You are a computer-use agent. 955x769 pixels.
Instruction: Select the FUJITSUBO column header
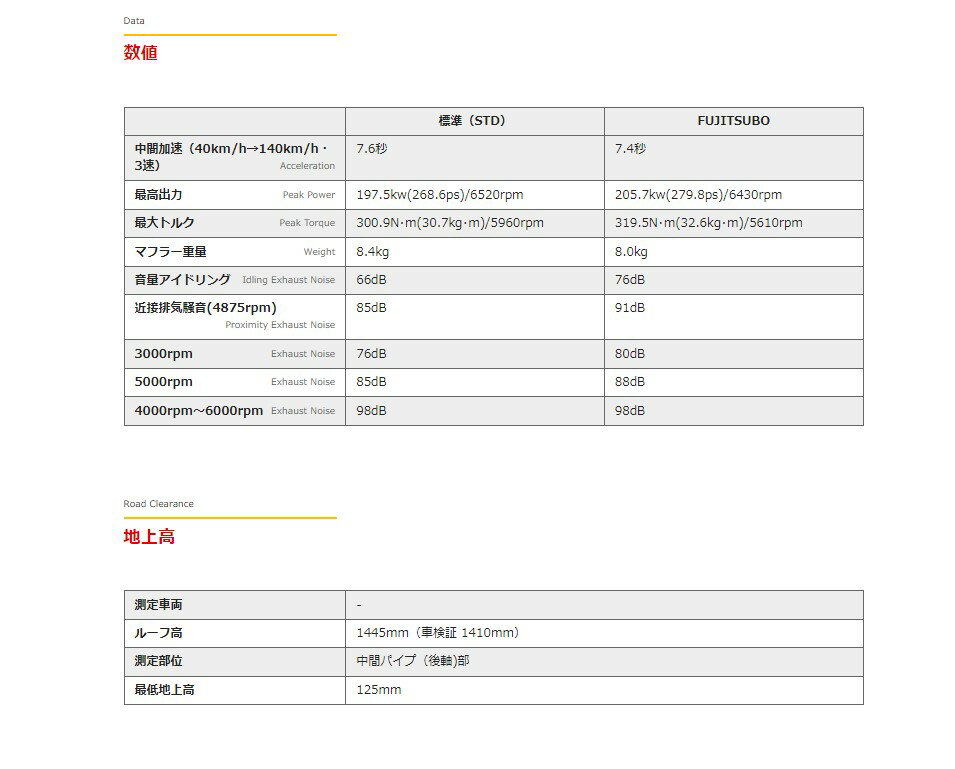[x=733, y=121]
